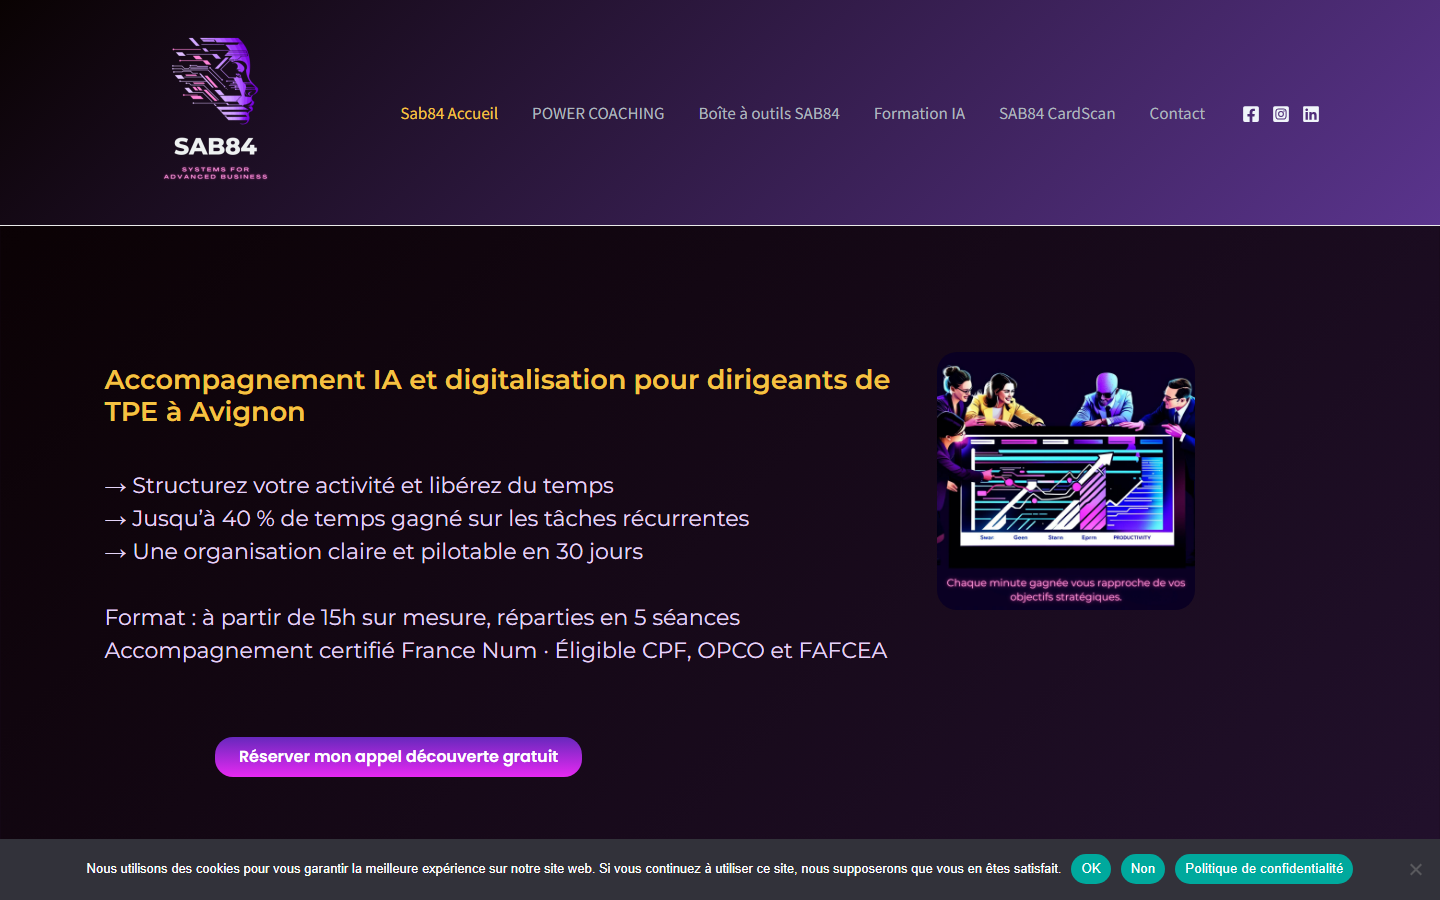Viewport: 1440px width, 900px height.
Task: Click the productivity team illustration
Action: (x=1066, y=461)
